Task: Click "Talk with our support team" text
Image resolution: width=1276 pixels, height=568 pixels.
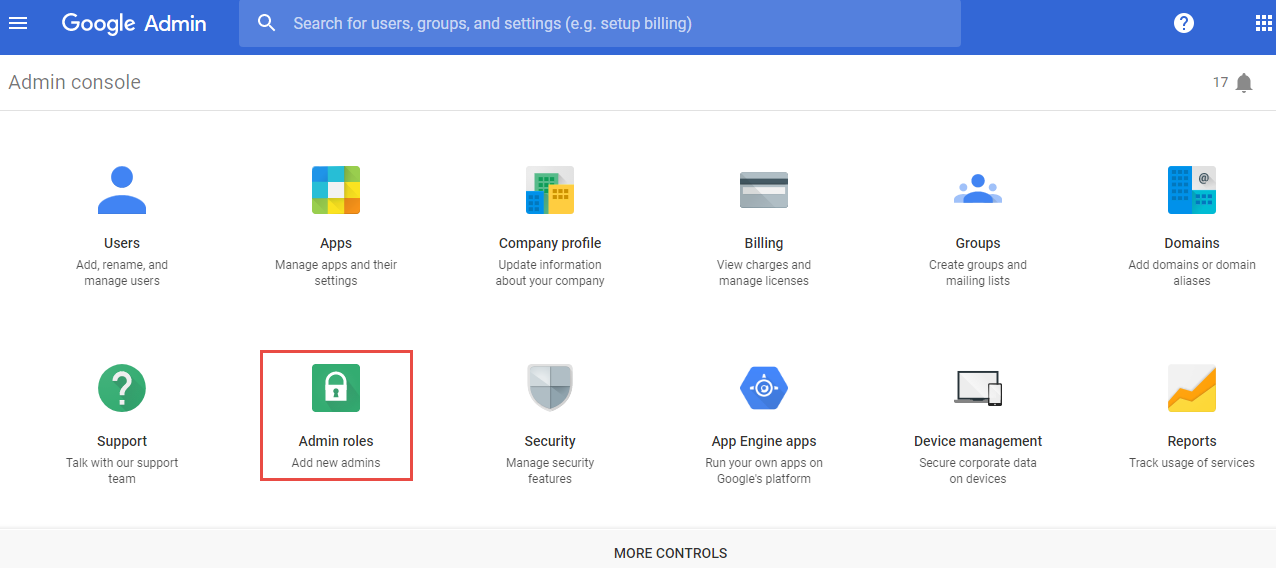Action: (122, 471)
